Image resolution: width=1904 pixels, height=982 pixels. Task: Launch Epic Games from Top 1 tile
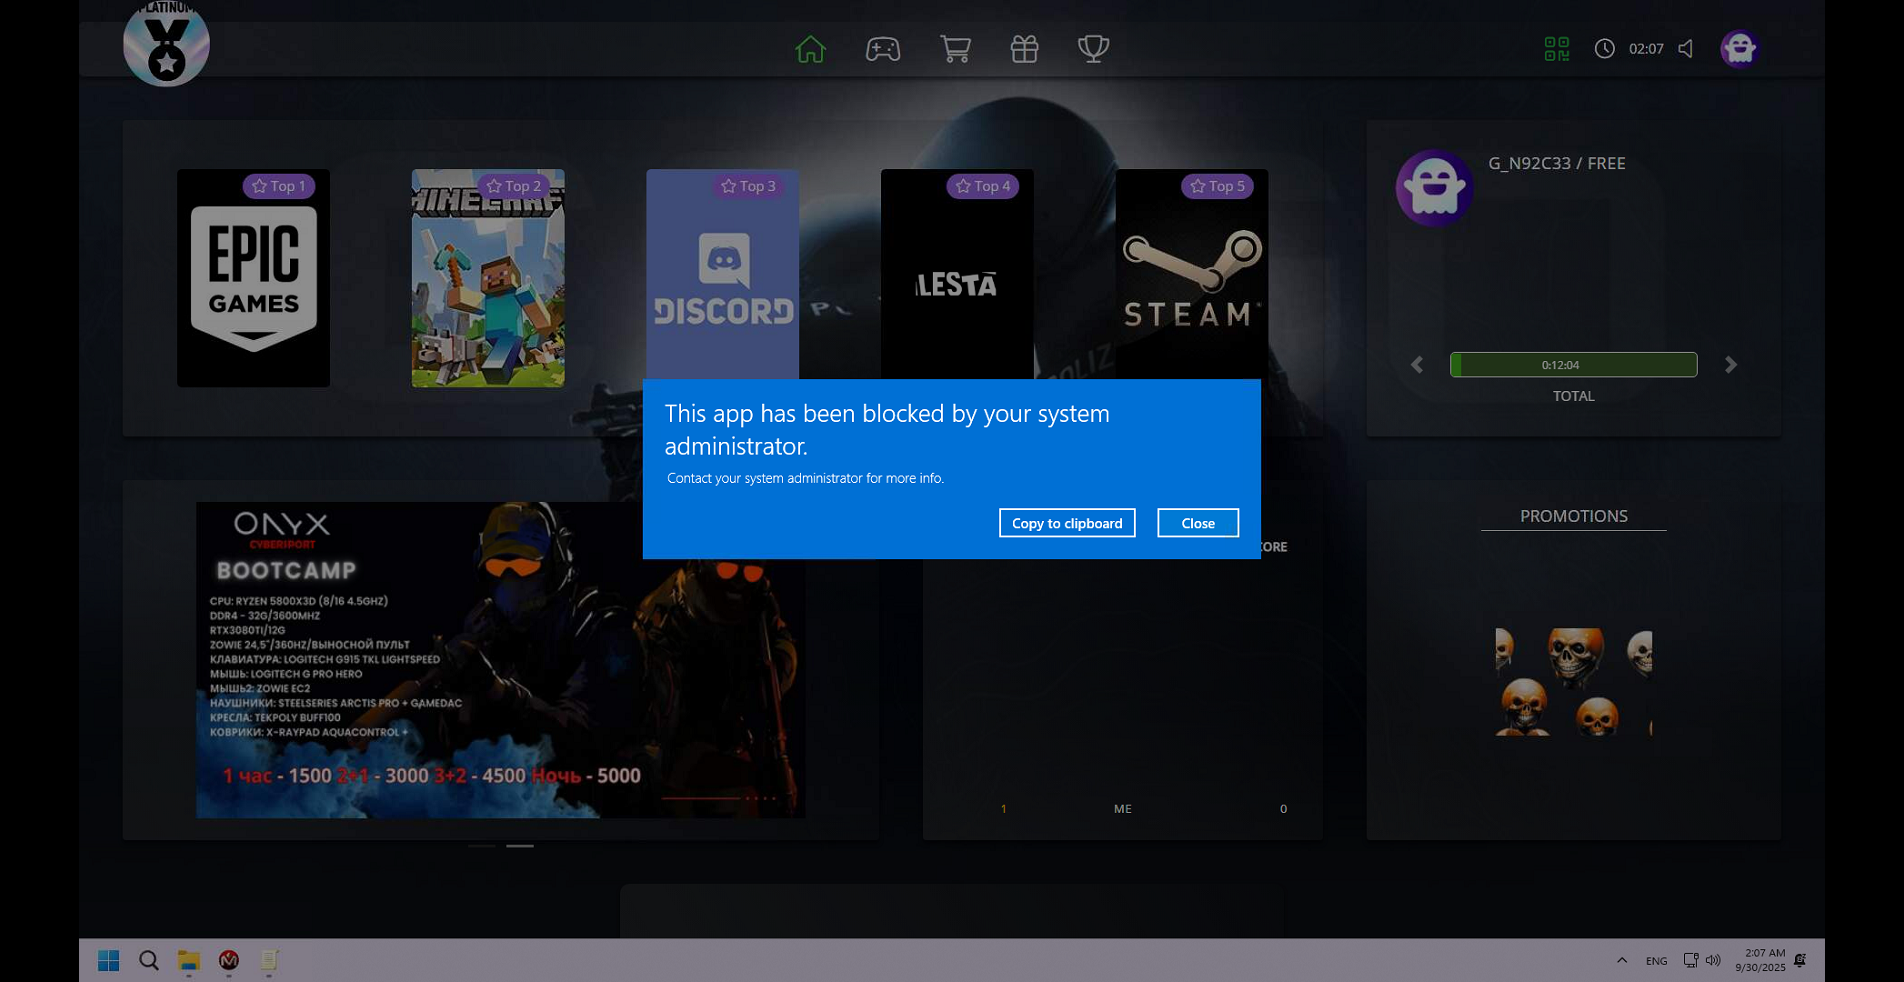[x=253, y=278]
